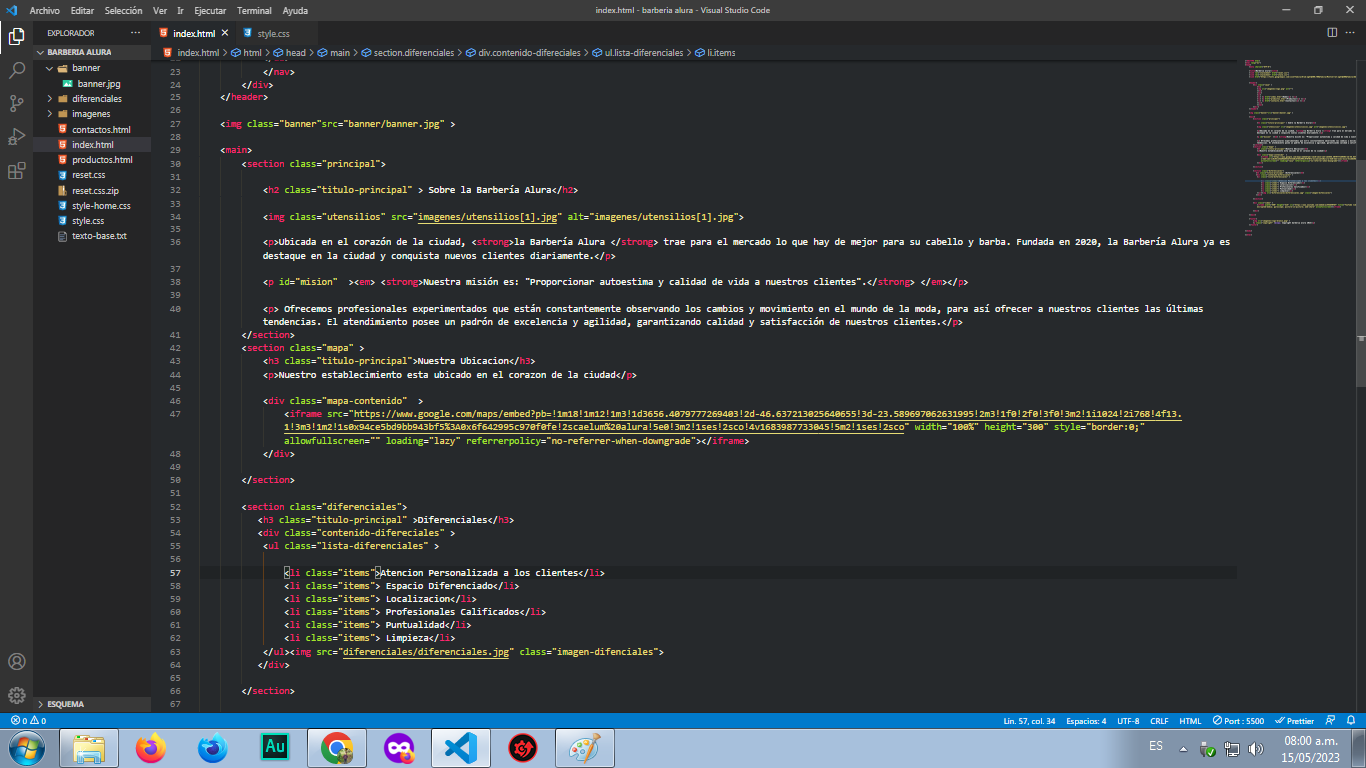Click the html breadcrumb item
This screenshot has width=1366, height=768.
[246, 52]
